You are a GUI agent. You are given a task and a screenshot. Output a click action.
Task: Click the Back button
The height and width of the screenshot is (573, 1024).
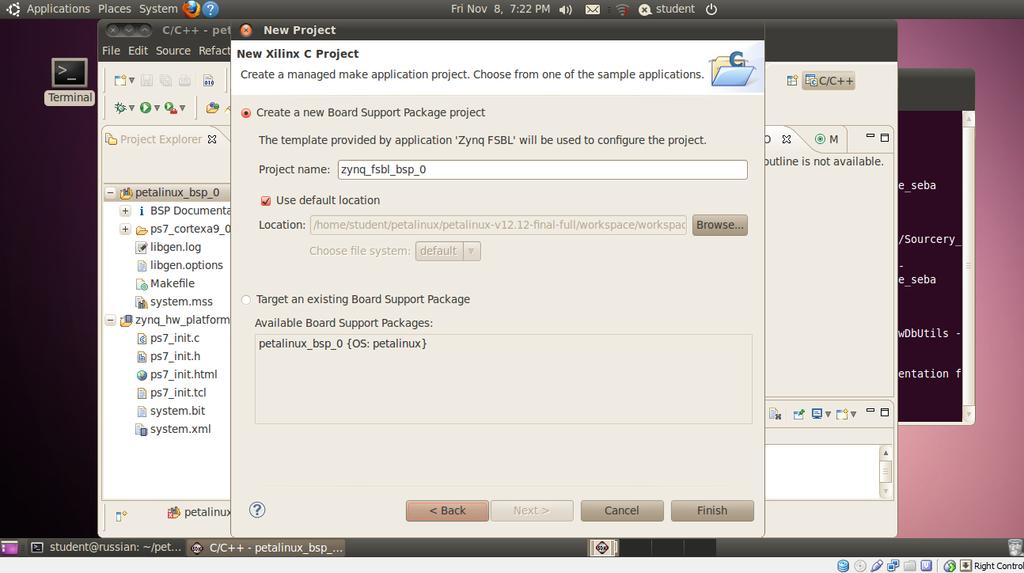point(447,511)
